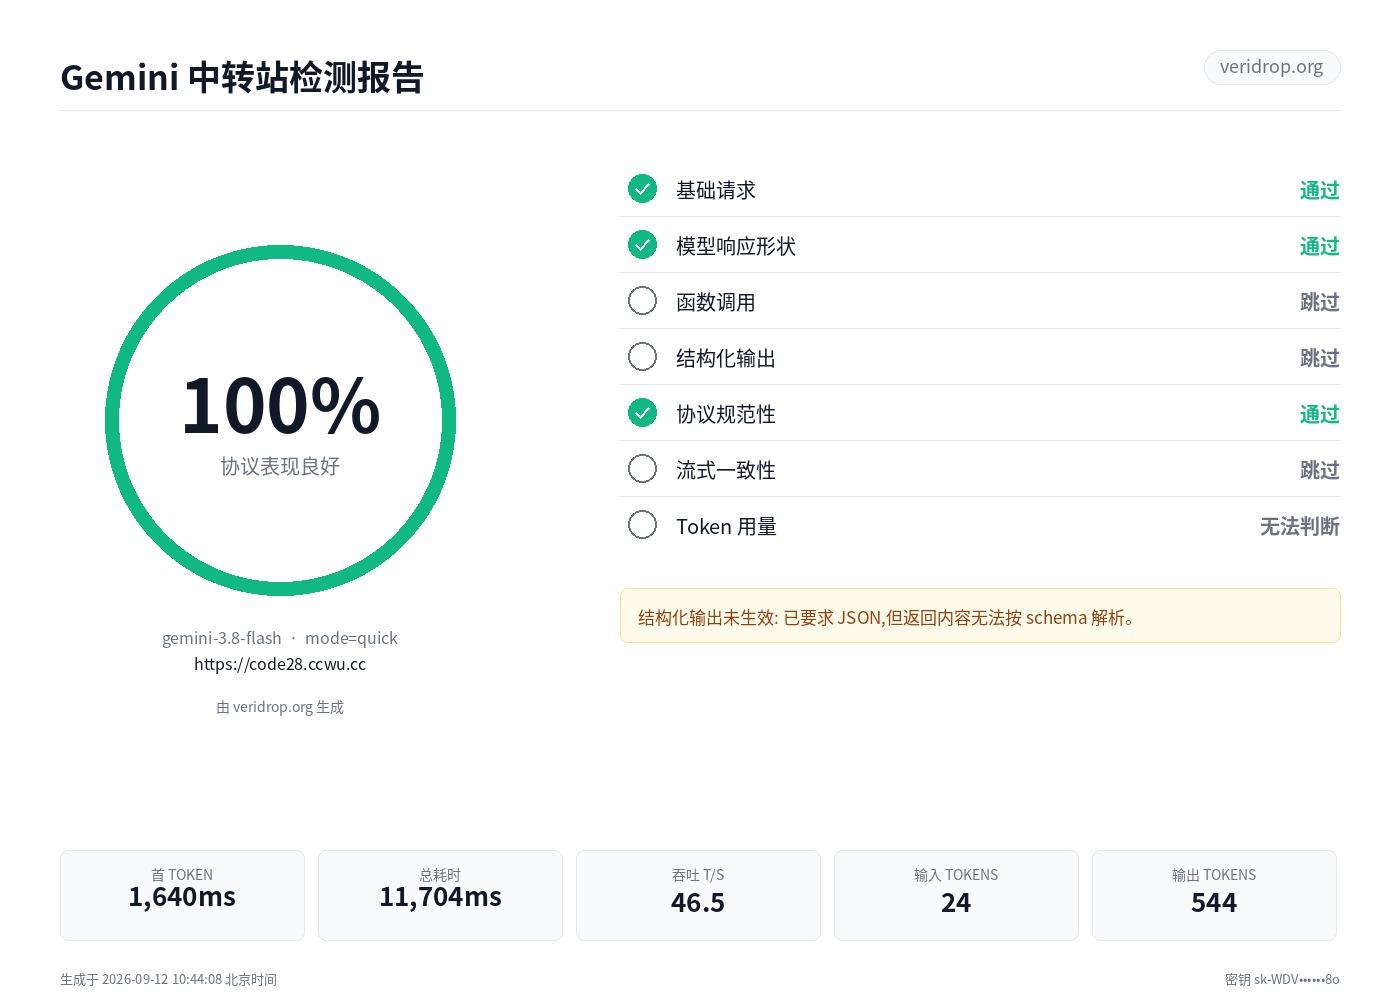
Task: Select the 首 TOKEN 1,640ms card
Action: coord(182,895)
